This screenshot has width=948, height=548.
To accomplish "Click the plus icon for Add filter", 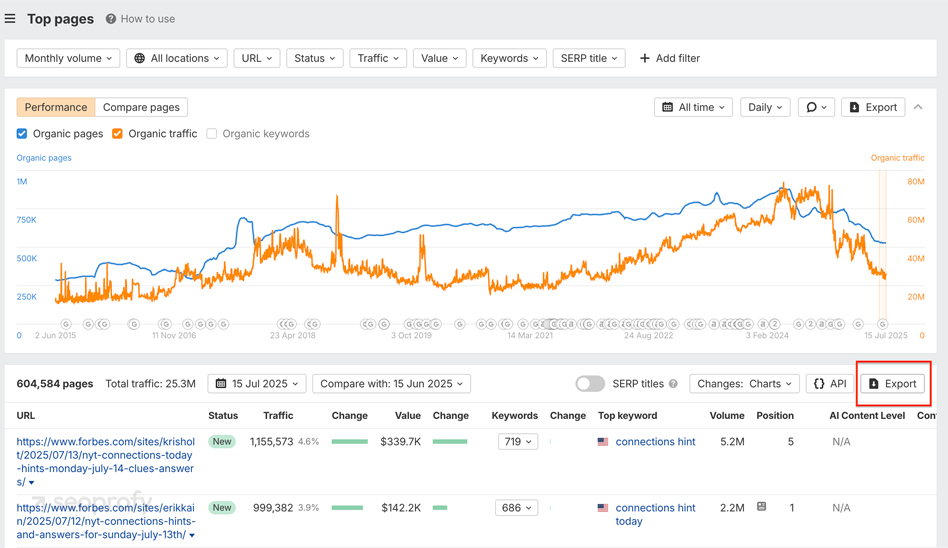I will point(644,58).
